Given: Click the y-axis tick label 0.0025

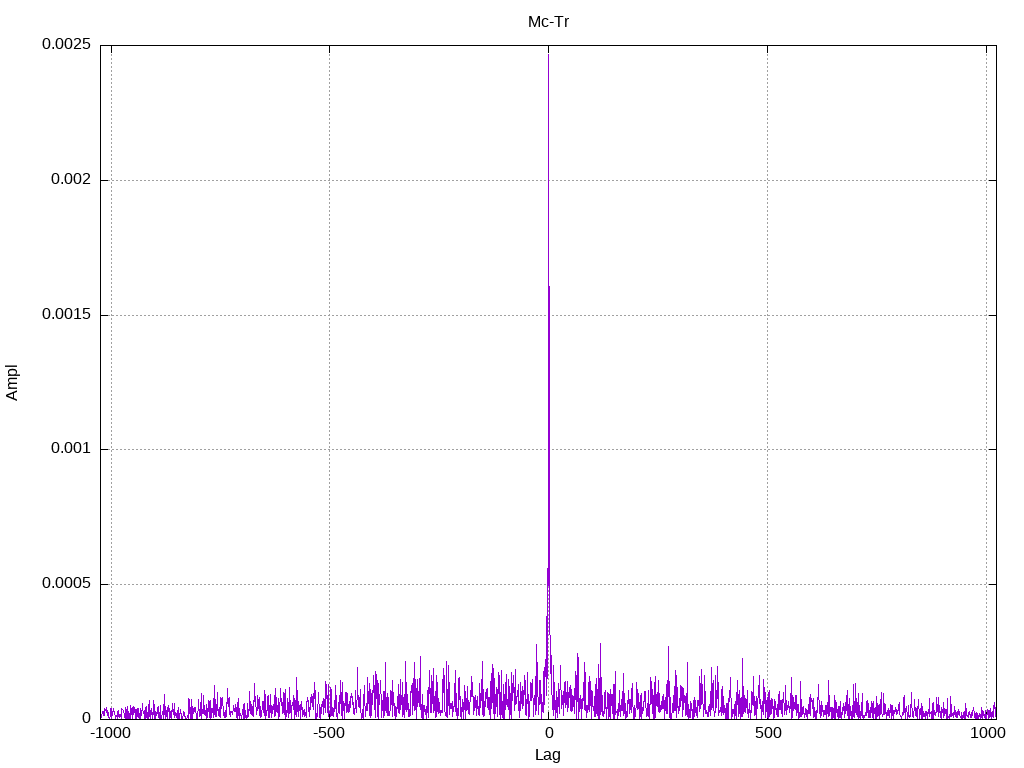Looking at the screenshot, I should tap(67, 44).
